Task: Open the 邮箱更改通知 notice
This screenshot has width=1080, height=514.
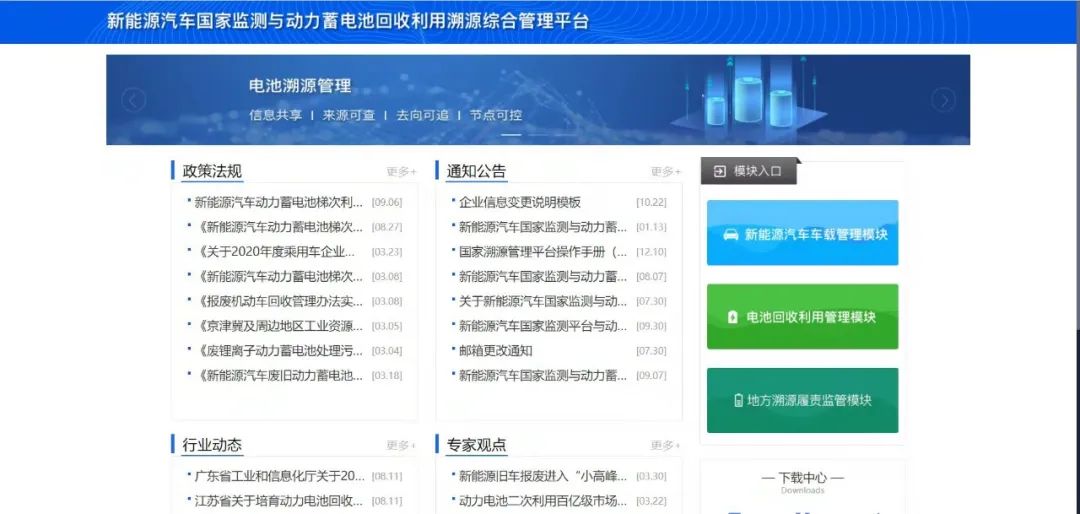Action: click(x=496, y=351)
